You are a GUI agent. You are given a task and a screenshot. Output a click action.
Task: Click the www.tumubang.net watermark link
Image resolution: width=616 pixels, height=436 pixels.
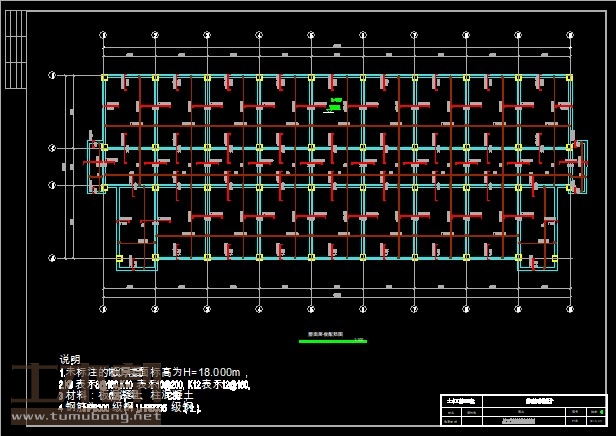tap(84, 419)
